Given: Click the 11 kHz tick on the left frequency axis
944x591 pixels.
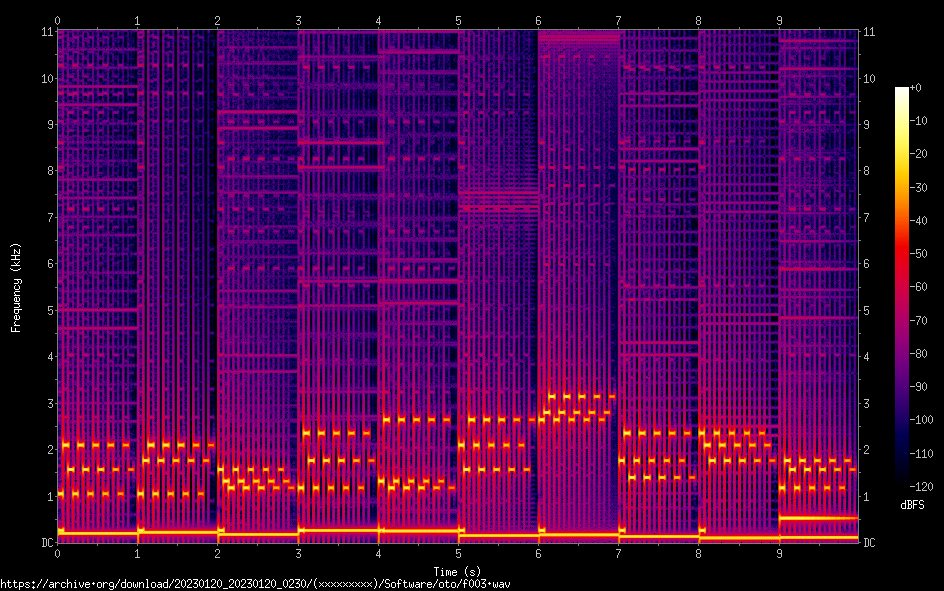Looking at the screenshot, I should coord(45,32).
